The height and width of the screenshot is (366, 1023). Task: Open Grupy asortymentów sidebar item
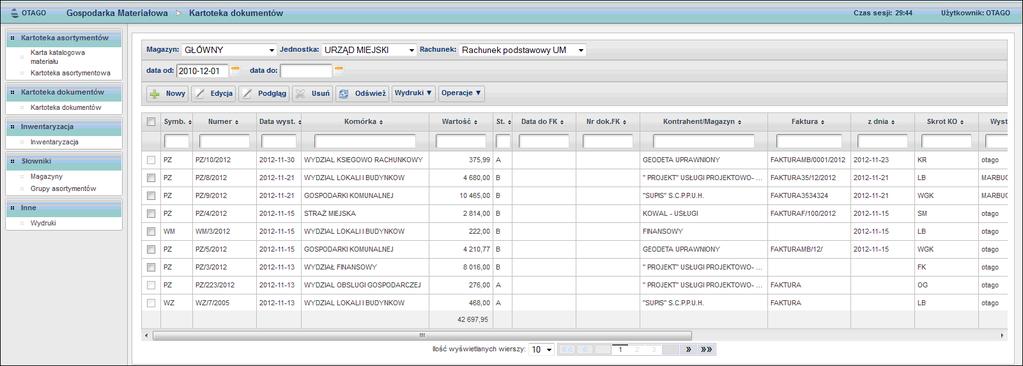63,189
